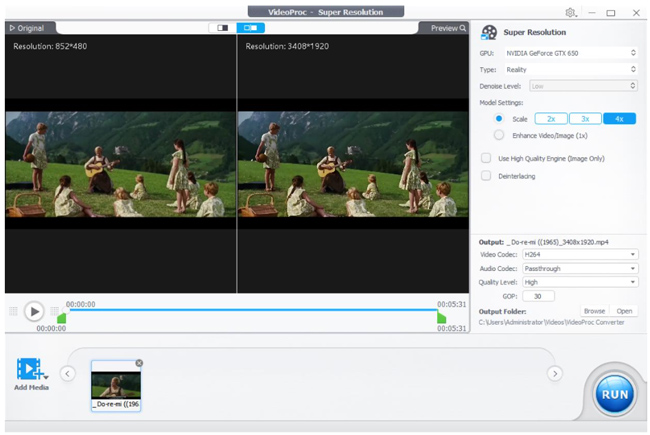Click the original video preview frame
The height and width of the screenshot is (435, 650).
(x=121, y=164)
